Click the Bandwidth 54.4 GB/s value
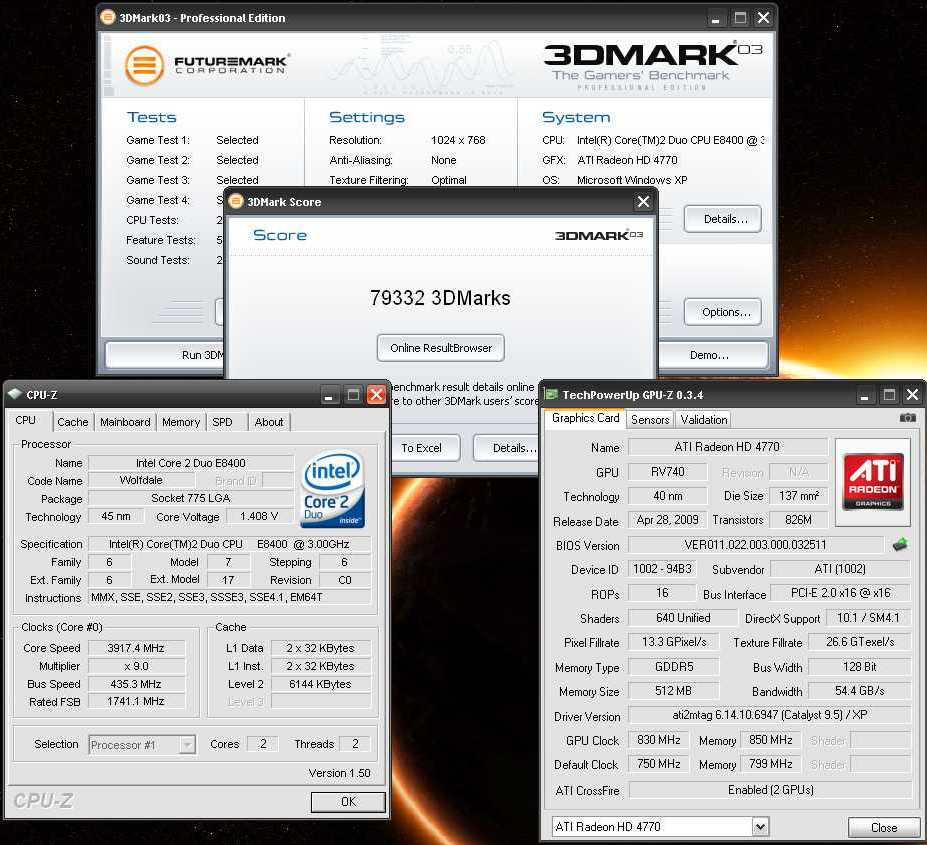 [x=860, y=691]
